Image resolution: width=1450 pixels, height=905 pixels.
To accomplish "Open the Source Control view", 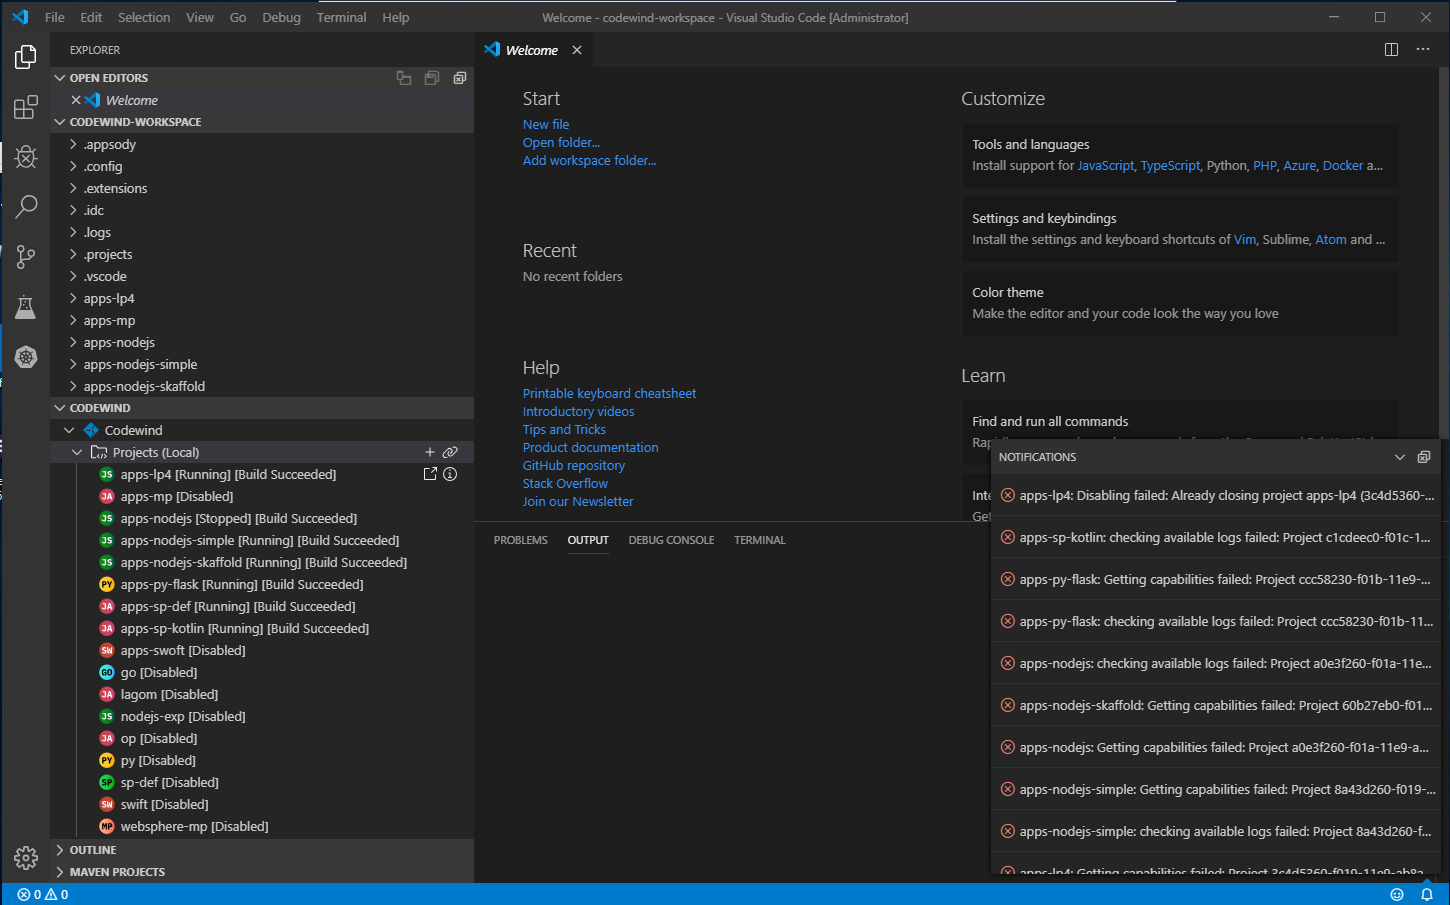I will 25,256.
